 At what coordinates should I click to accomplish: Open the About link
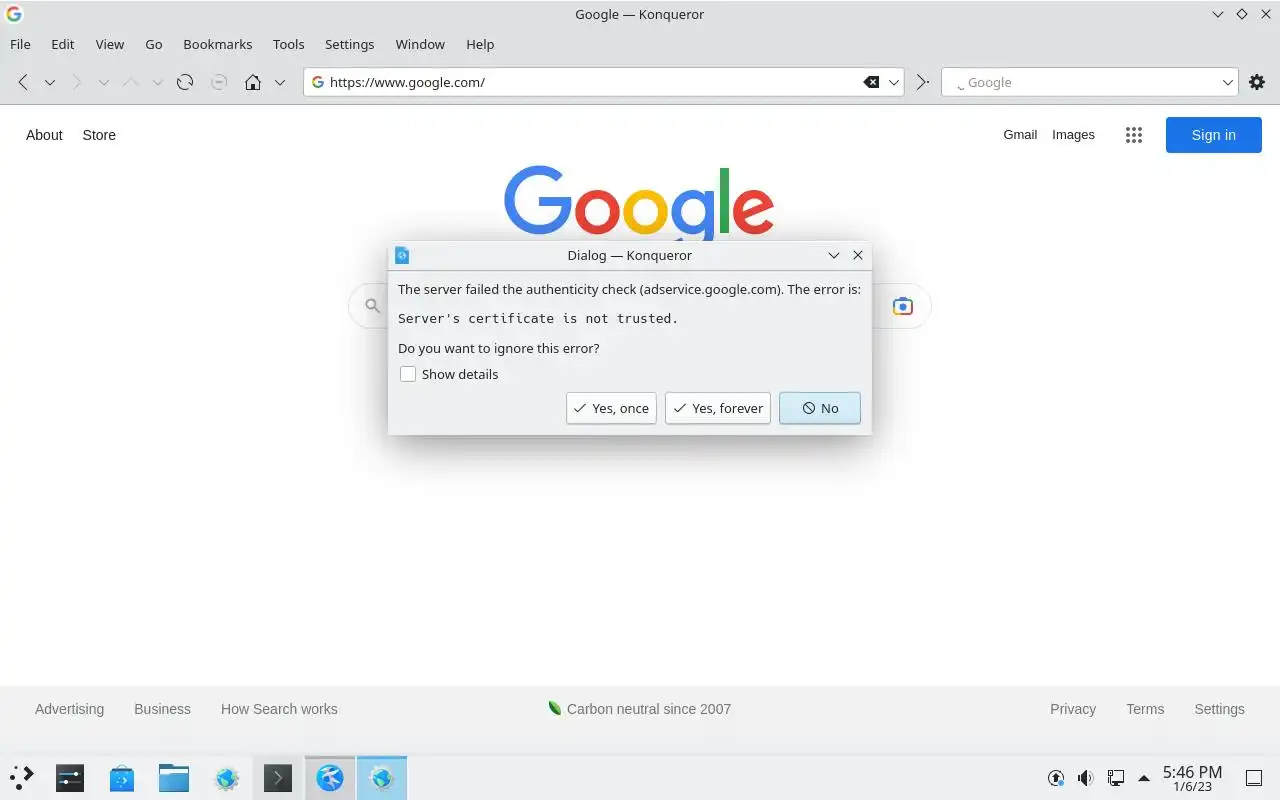[x=44, y=135]
